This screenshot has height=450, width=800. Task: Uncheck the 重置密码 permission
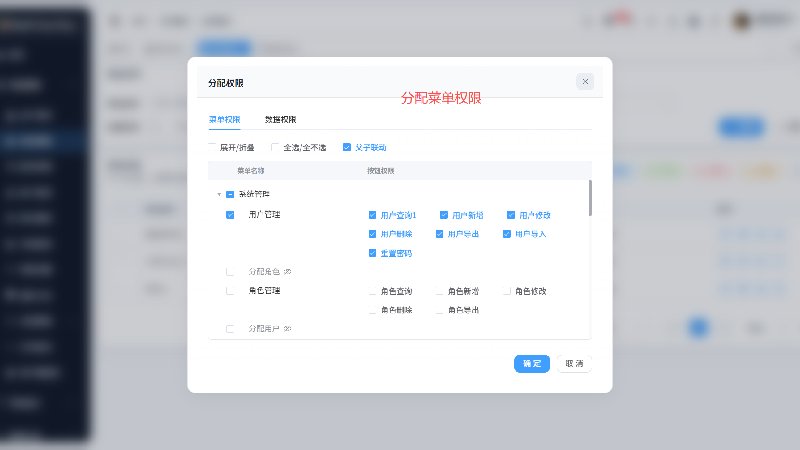click(x=372, y=253)
